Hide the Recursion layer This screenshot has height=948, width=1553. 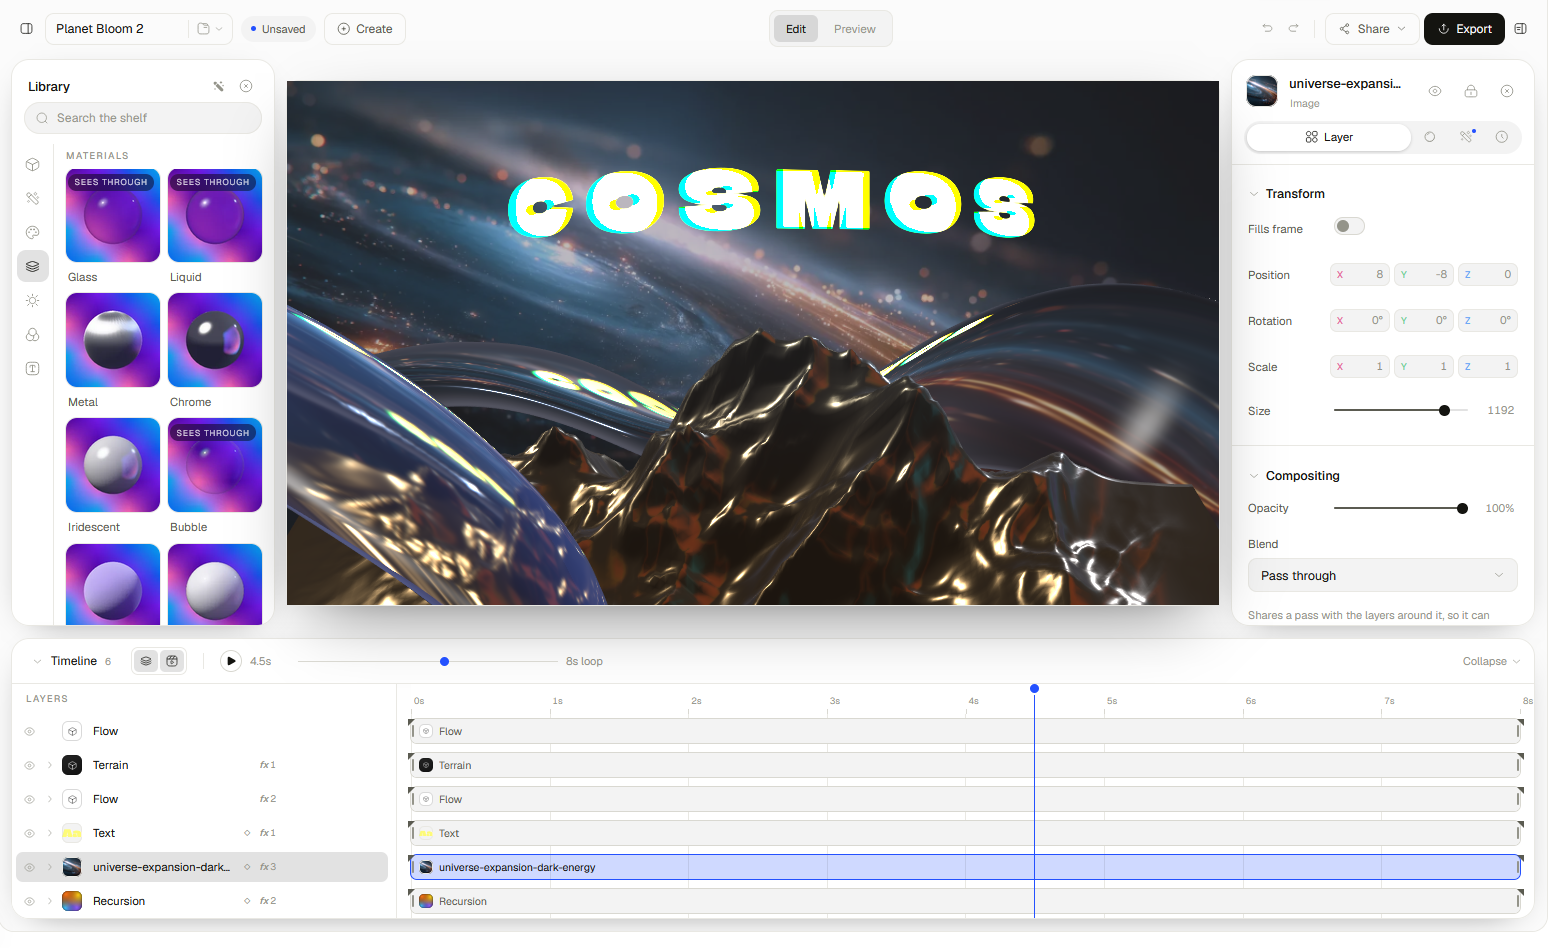pyautogui.click(x=29, y=902)
